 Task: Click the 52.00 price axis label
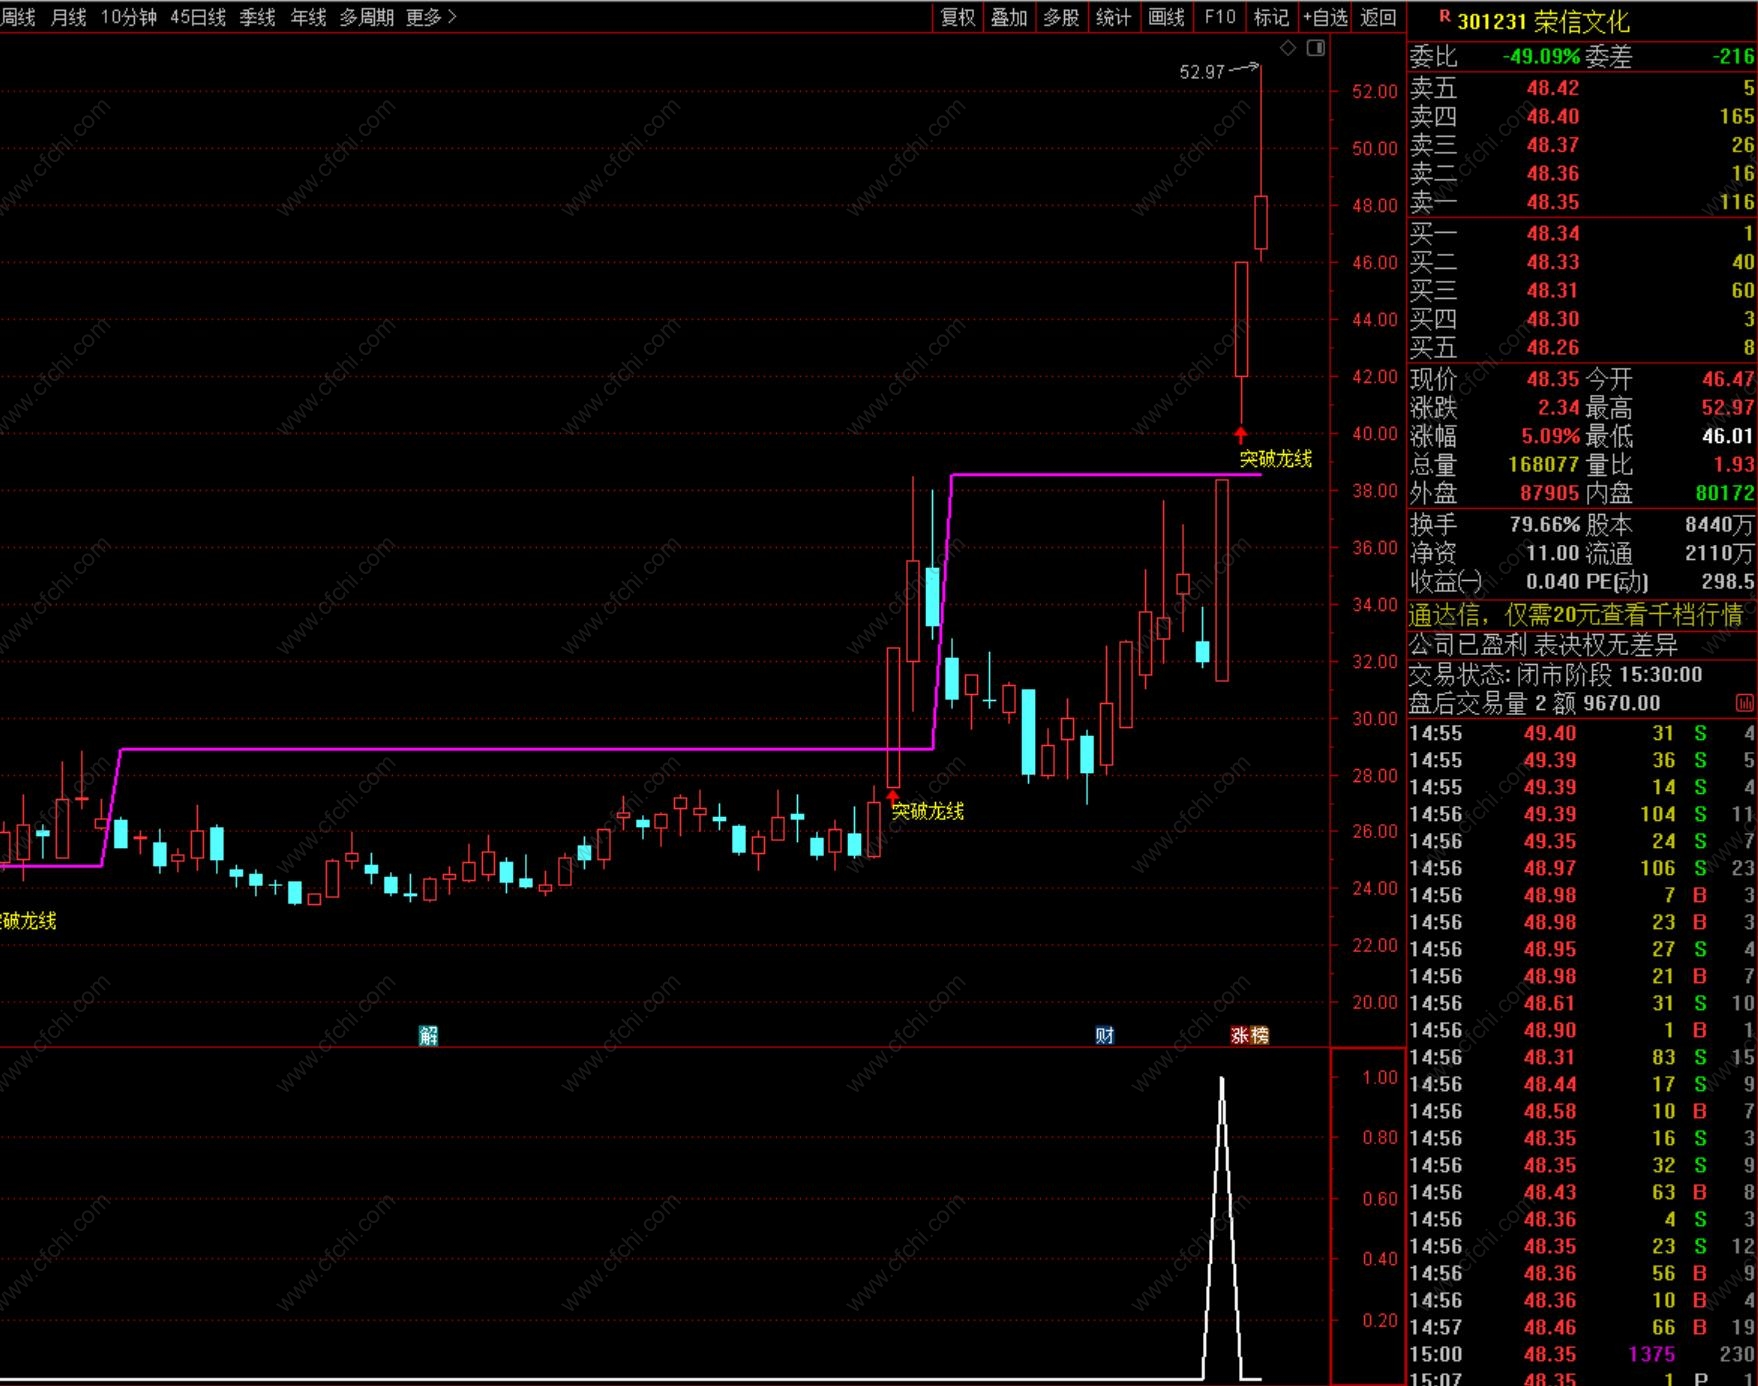[1374, 91]
